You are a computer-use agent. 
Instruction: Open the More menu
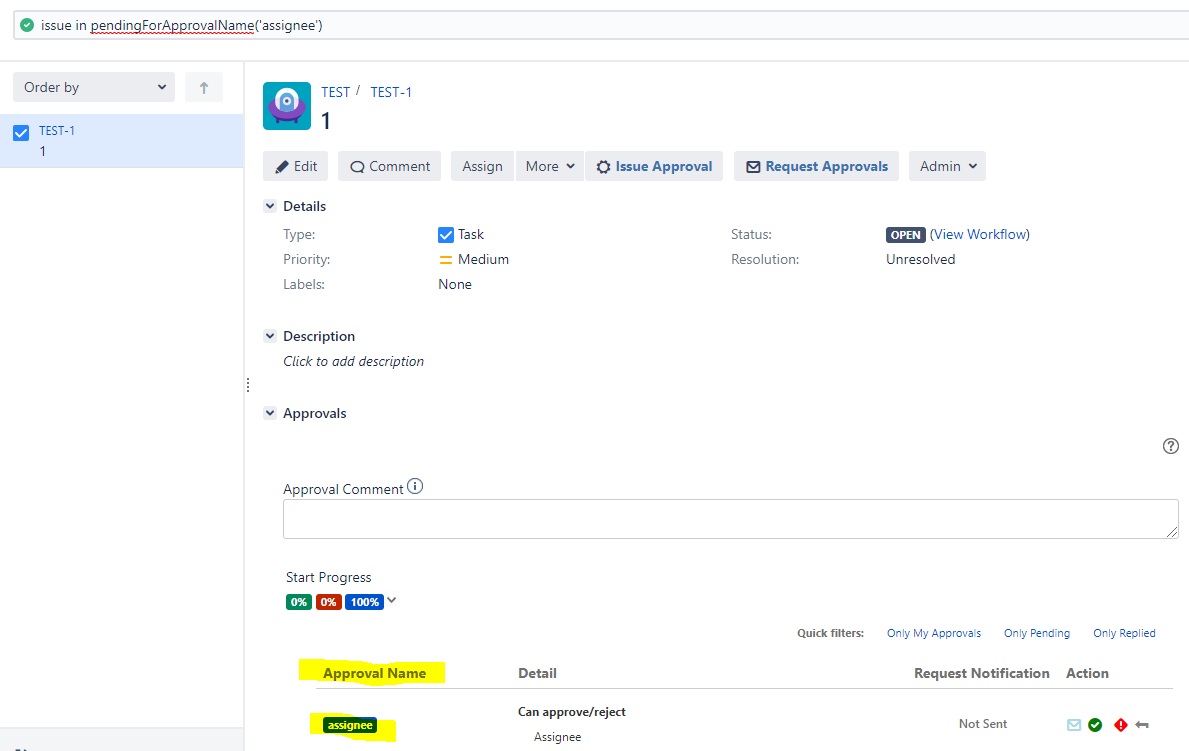coord(550,166)
